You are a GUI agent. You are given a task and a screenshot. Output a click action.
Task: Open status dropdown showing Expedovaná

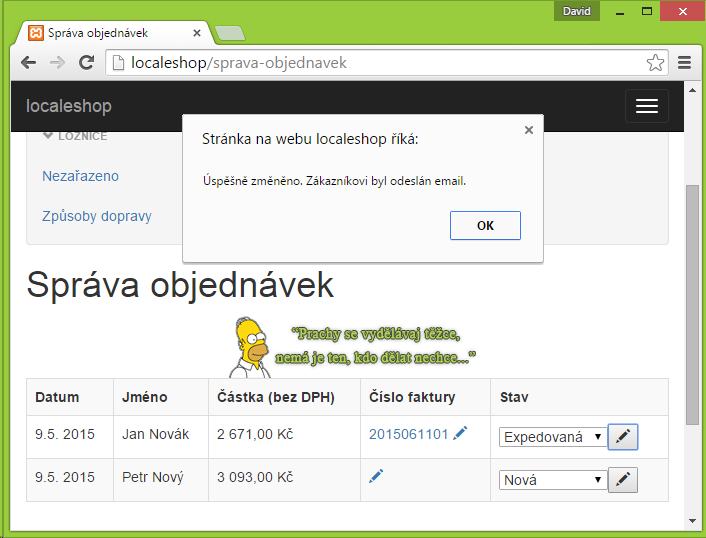click(x=553, y=437)
